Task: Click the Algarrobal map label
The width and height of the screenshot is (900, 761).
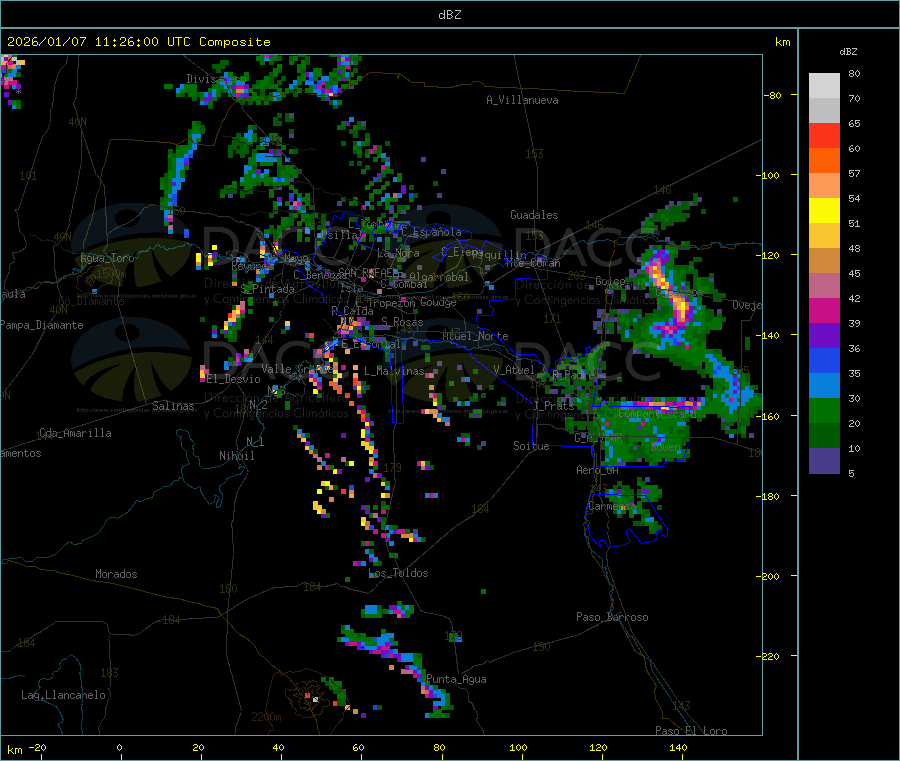Action: pos(439,277)
